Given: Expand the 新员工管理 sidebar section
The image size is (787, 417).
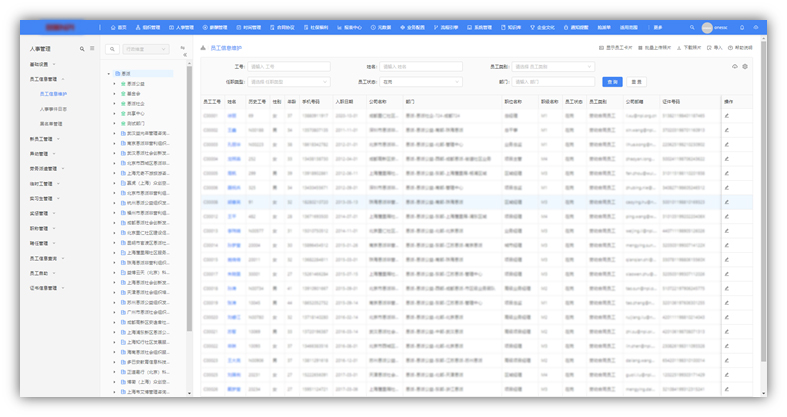Looking at the screenshot, I should [44, 139].
